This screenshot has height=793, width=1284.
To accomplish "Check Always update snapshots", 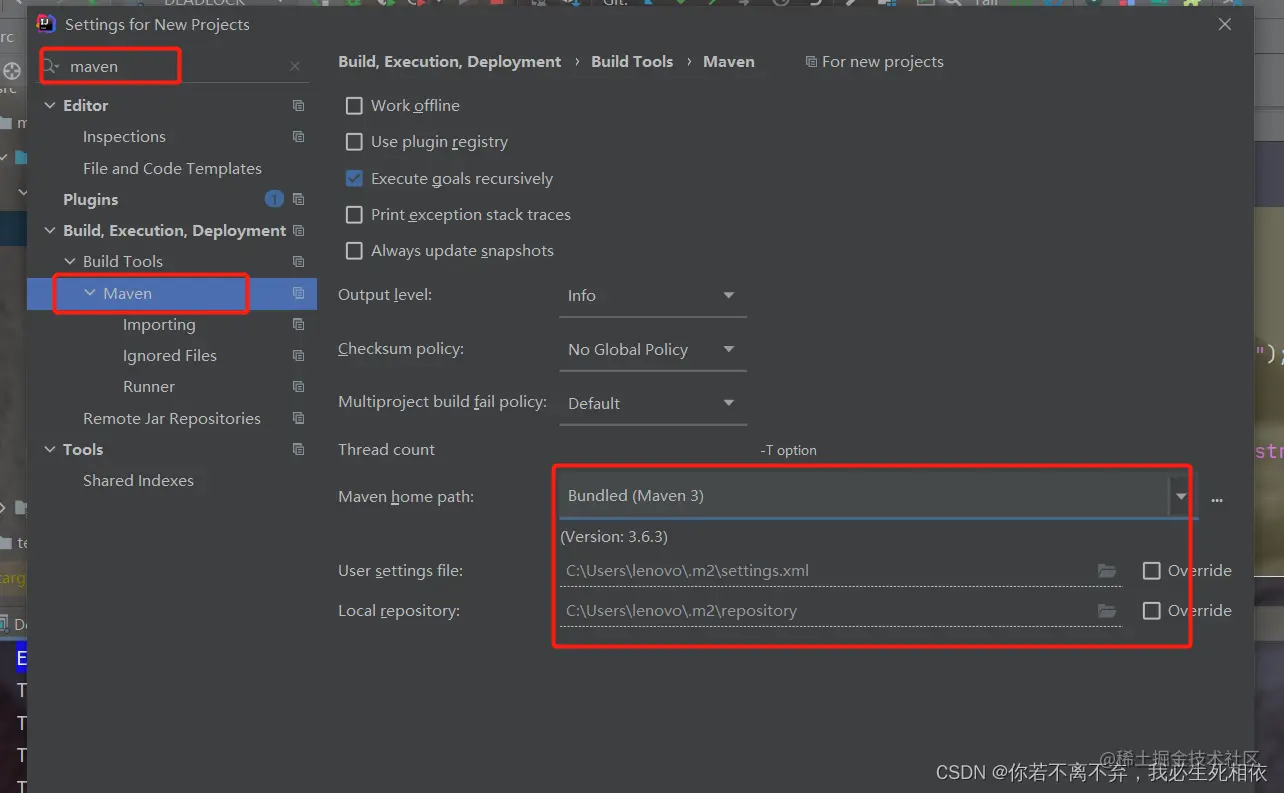I will click(354, 250).
